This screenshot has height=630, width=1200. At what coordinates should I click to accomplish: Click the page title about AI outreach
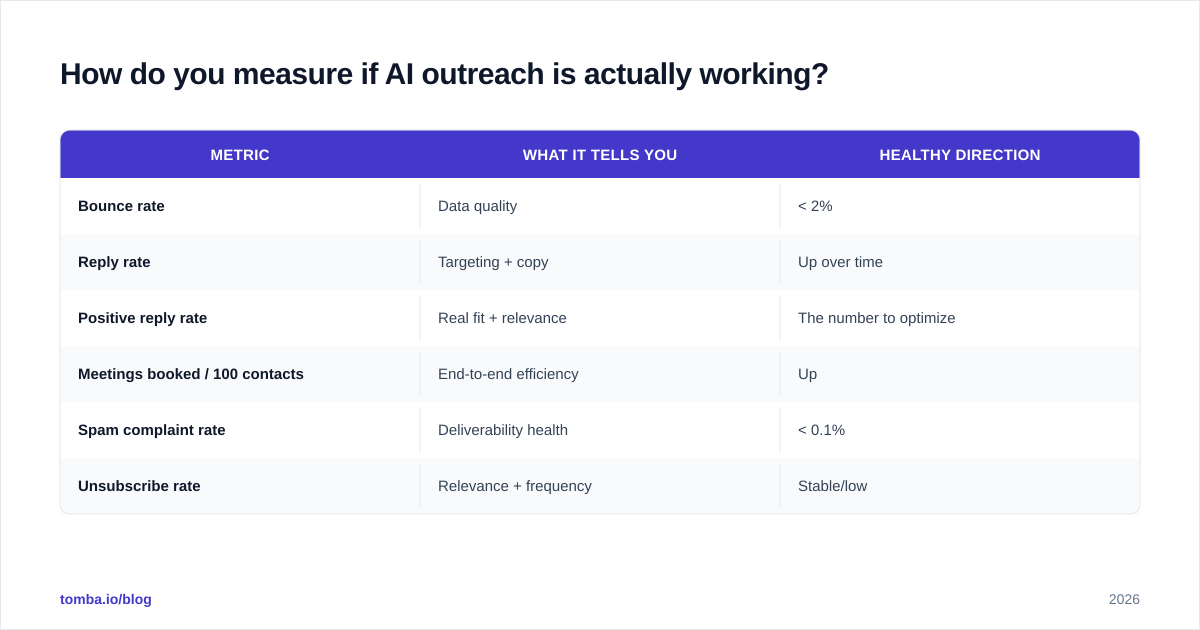click(x=444, y=74)
